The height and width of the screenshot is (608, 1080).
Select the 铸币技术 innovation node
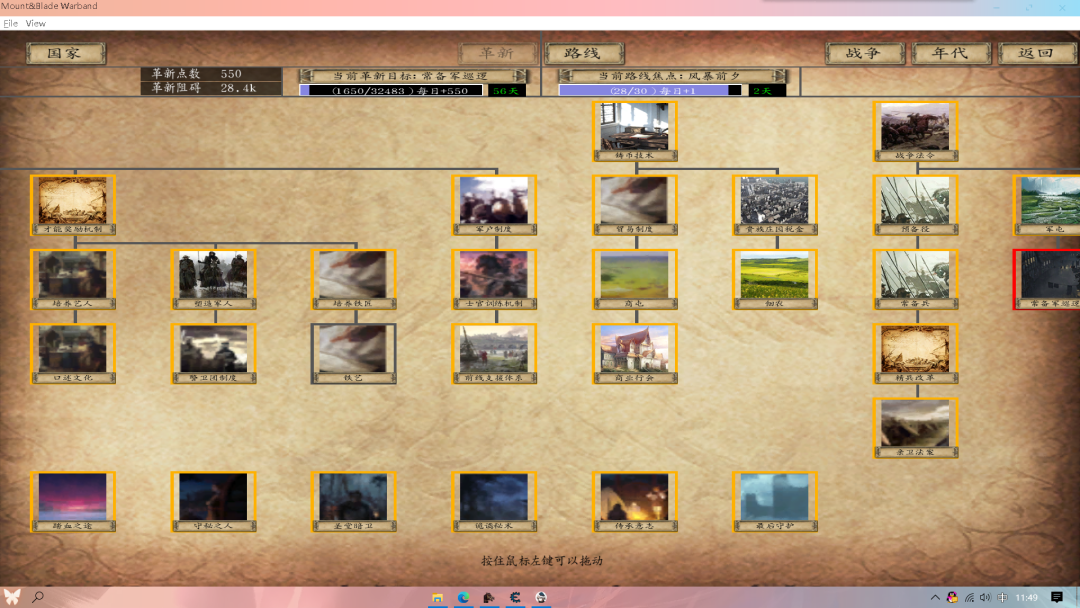(x=635, y=132)
